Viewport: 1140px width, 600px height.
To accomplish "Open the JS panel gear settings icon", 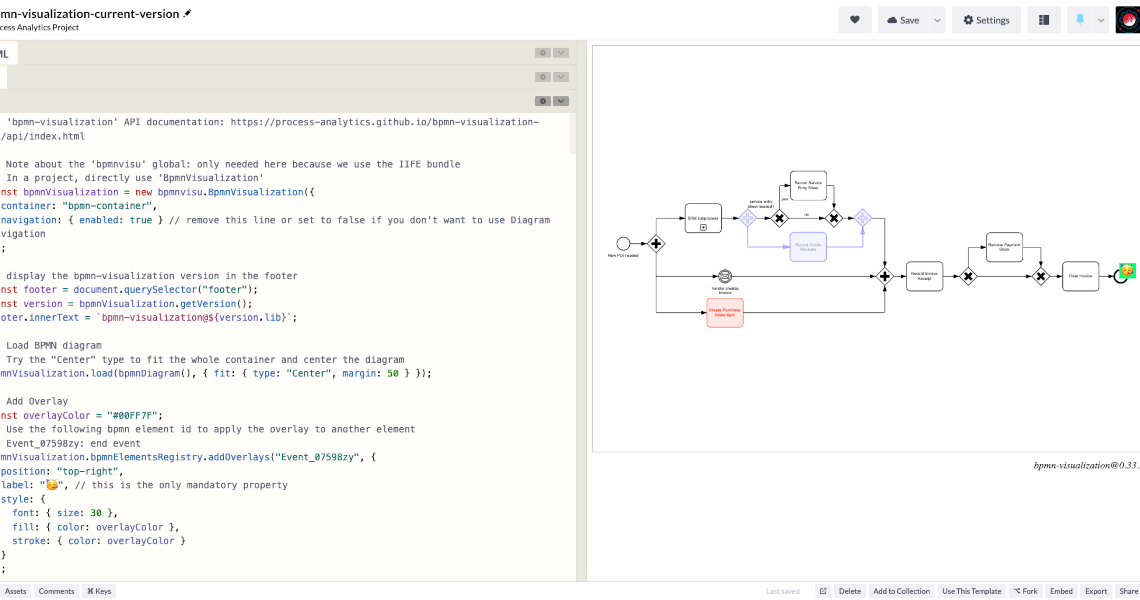I will [543, 101].
